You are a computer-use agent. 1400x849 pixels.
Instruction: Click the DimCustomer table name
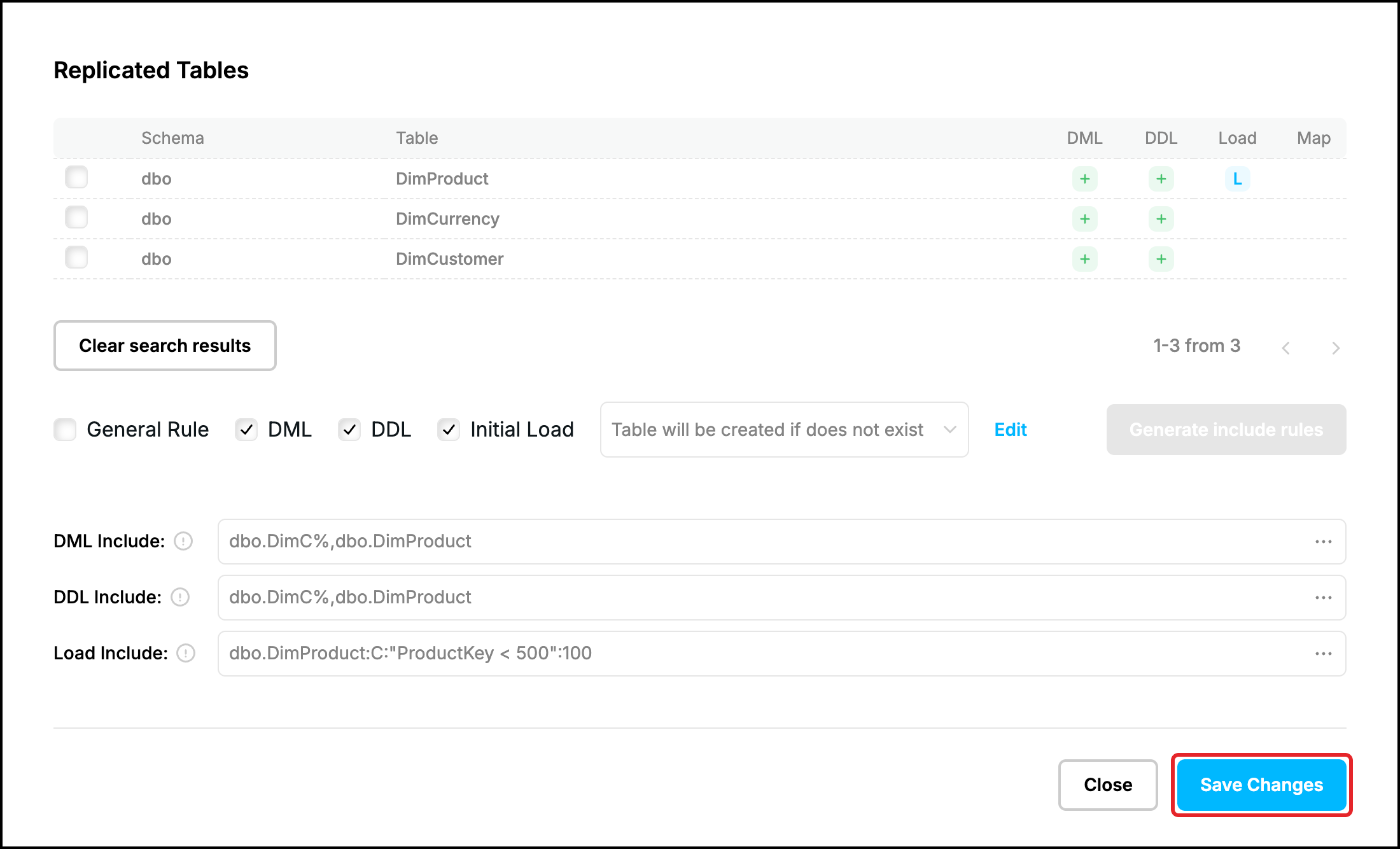click(450, 259)
